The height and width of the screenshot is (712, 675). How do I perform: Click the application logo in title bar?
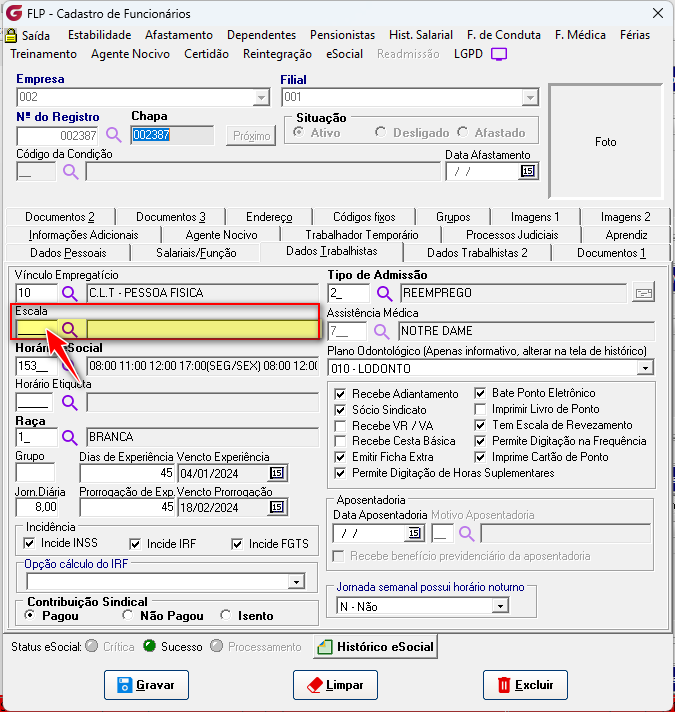click(x=14, y=13)
